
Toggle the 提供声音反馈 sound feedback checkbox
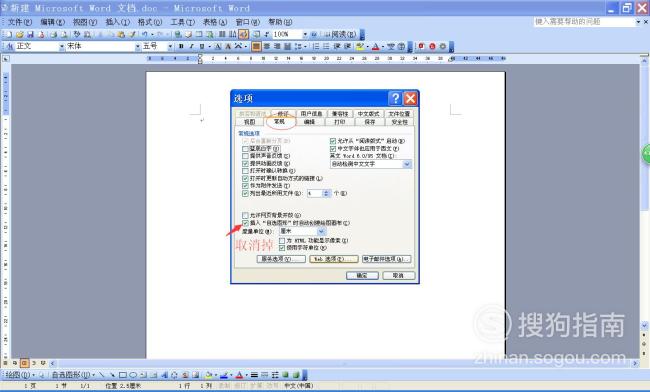point(245,156)
